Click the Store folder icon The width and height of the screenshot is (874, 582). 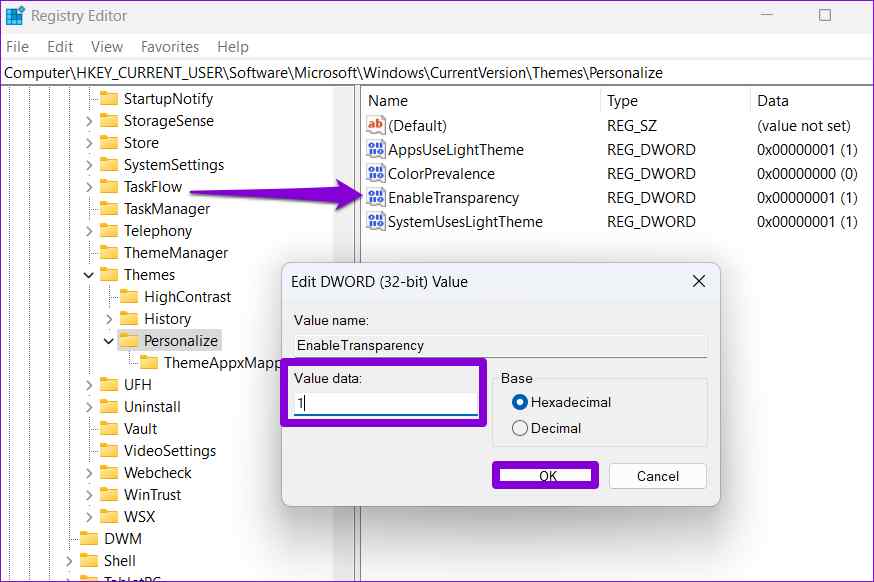[x=109, y=143]
